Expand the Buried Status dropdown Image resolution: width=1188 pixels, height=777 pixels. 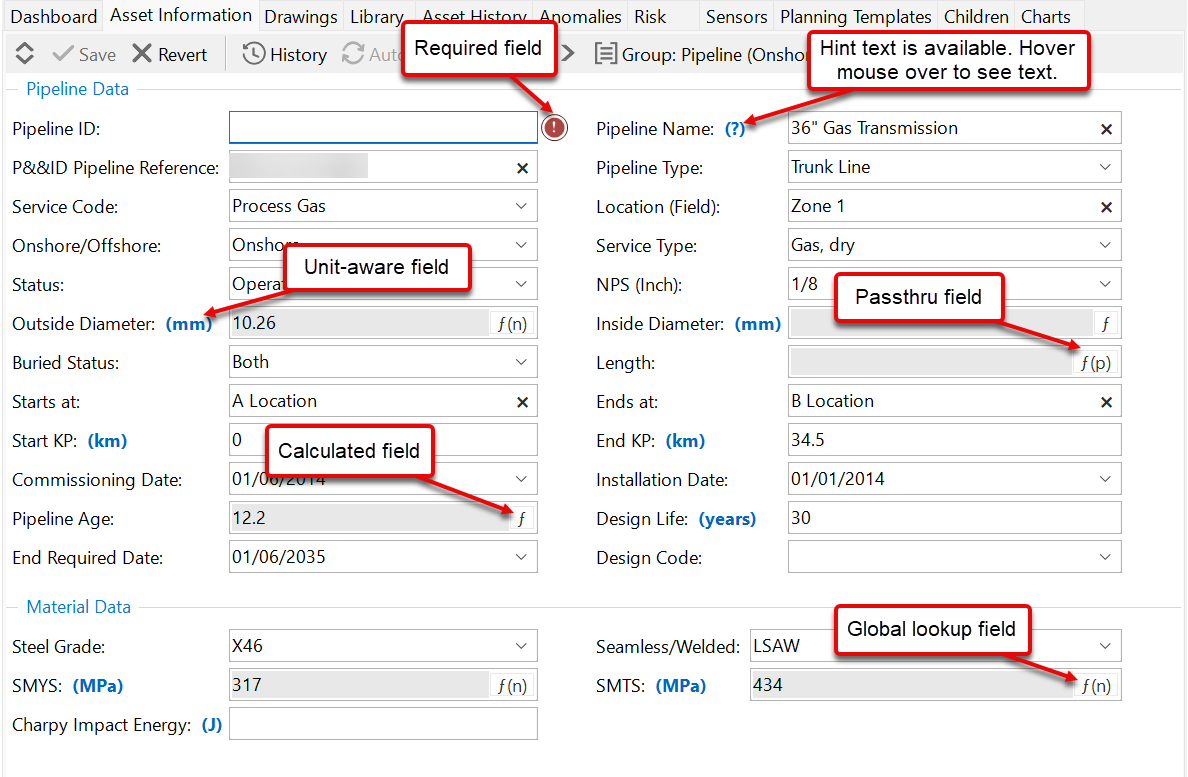coord(521,362)
